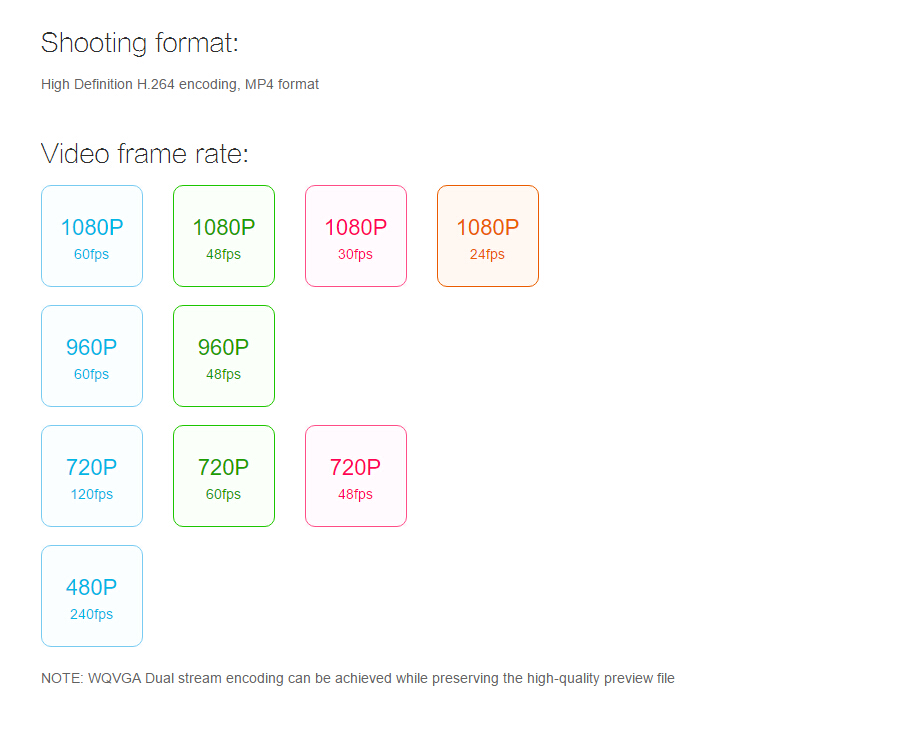The image size is (899, 729).
Task: Choose the green 720P 60fps tile
Action: [x=224, y=475]
